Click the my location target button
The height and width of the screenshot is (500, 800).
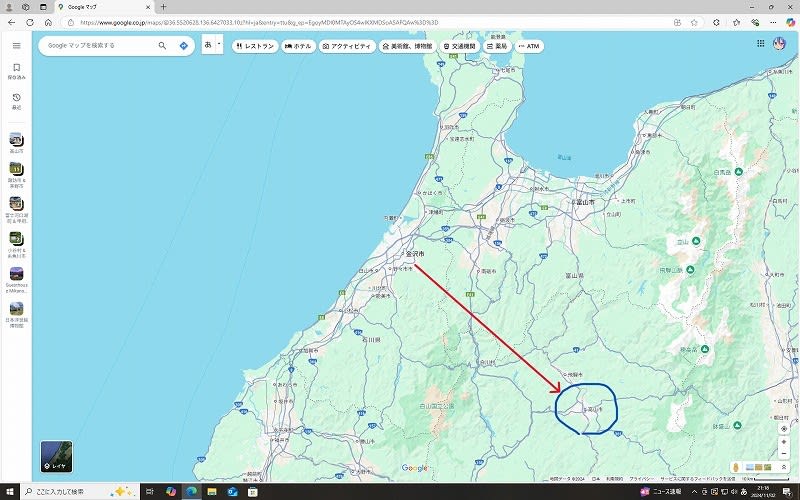tap(784, 429)
